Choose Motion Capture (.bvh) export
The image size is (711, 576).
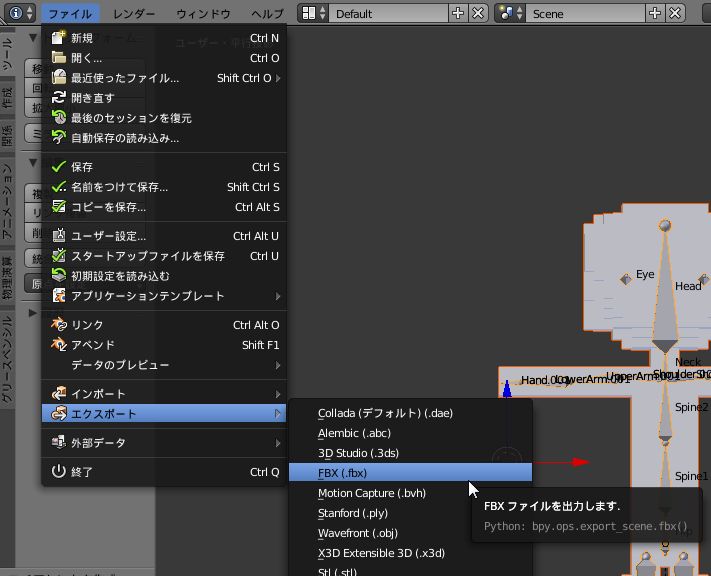tap(410, 493)
